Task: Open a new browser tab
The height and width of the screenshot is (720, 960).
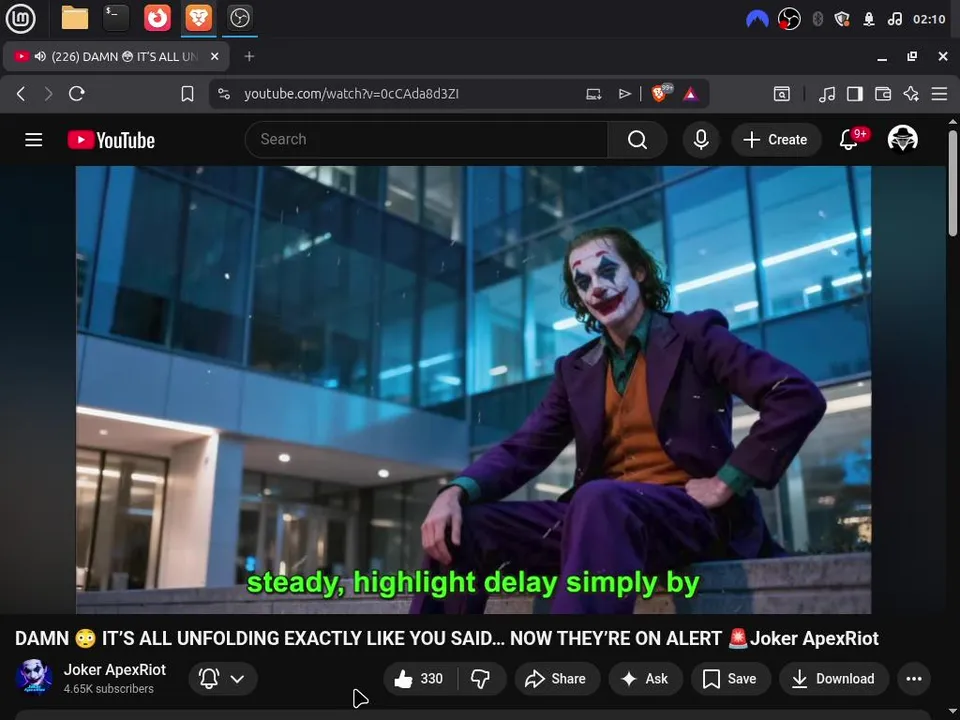Action: tap(249, 56)
